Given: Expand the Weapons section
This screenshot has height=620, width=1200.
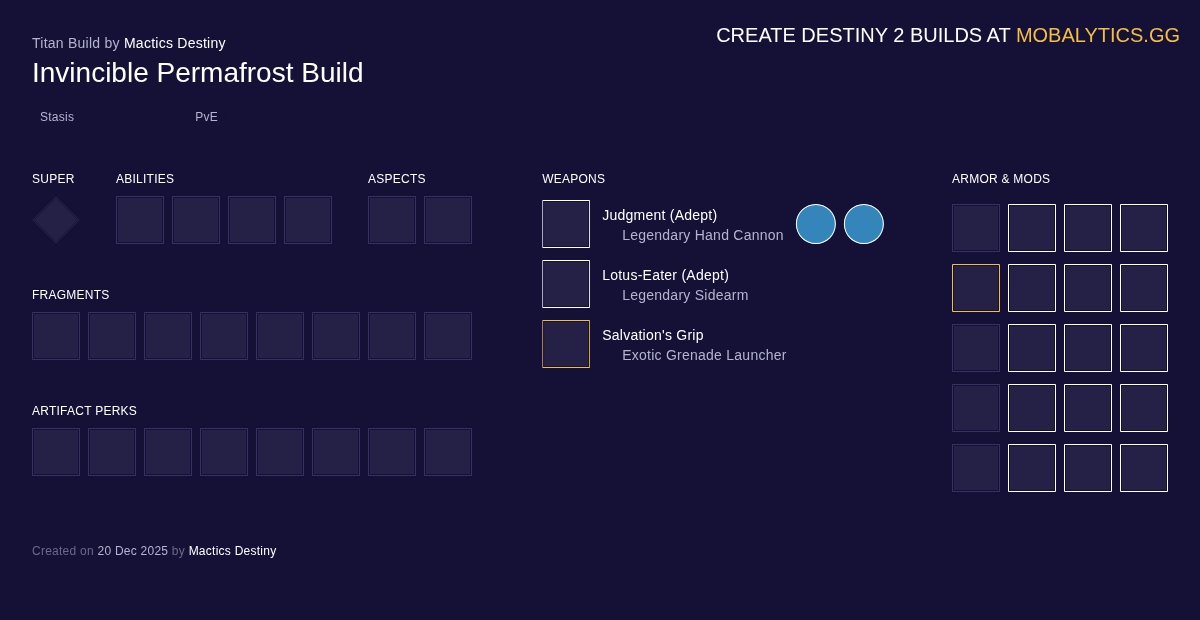Looking at the screenshot, I should tap(573, 179).
